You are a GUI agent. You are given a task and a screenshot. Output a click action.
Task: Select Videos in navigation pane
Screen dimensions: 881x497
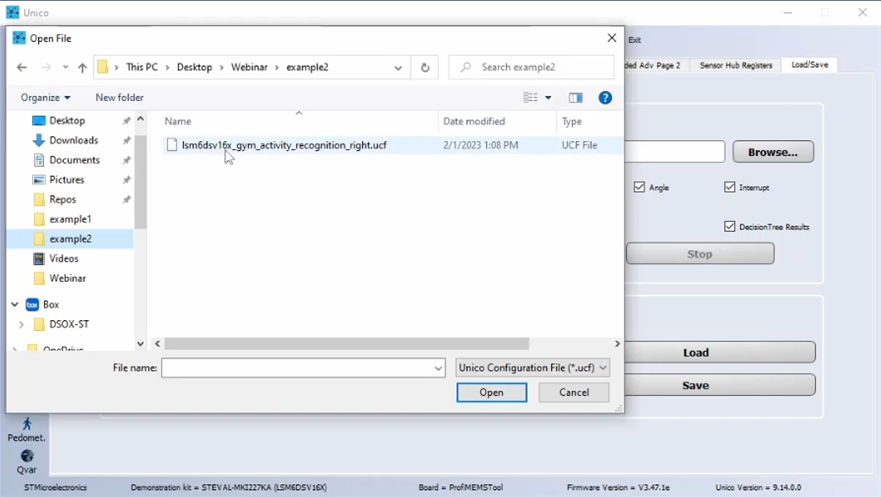point(63,258)
